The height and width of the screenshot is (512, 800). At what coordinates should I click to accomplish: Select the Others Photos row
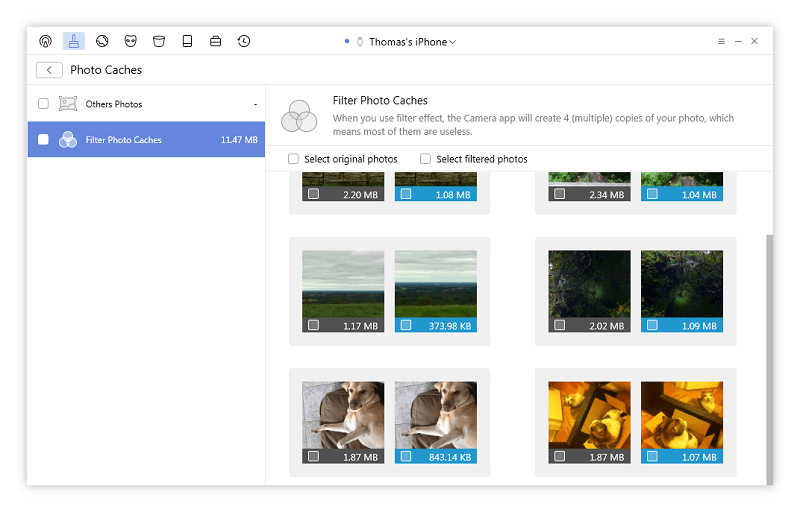146,104
